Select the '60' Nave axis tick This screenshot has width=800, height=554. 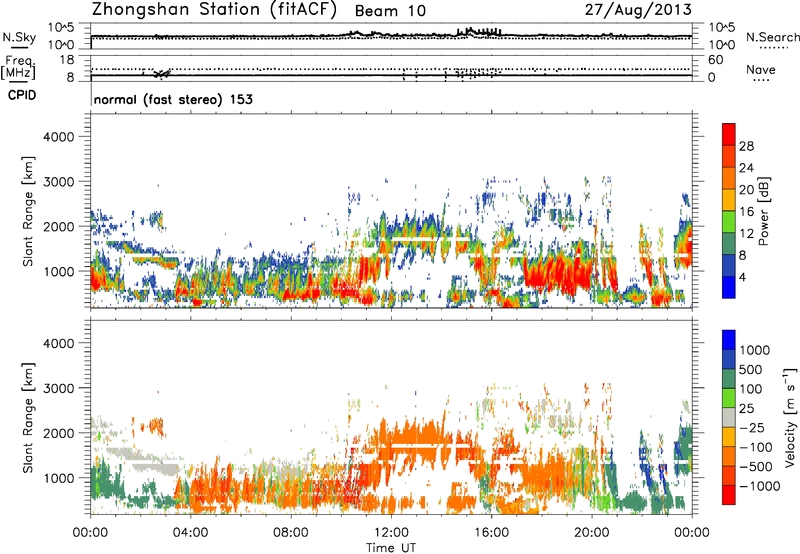click(715, 60)
